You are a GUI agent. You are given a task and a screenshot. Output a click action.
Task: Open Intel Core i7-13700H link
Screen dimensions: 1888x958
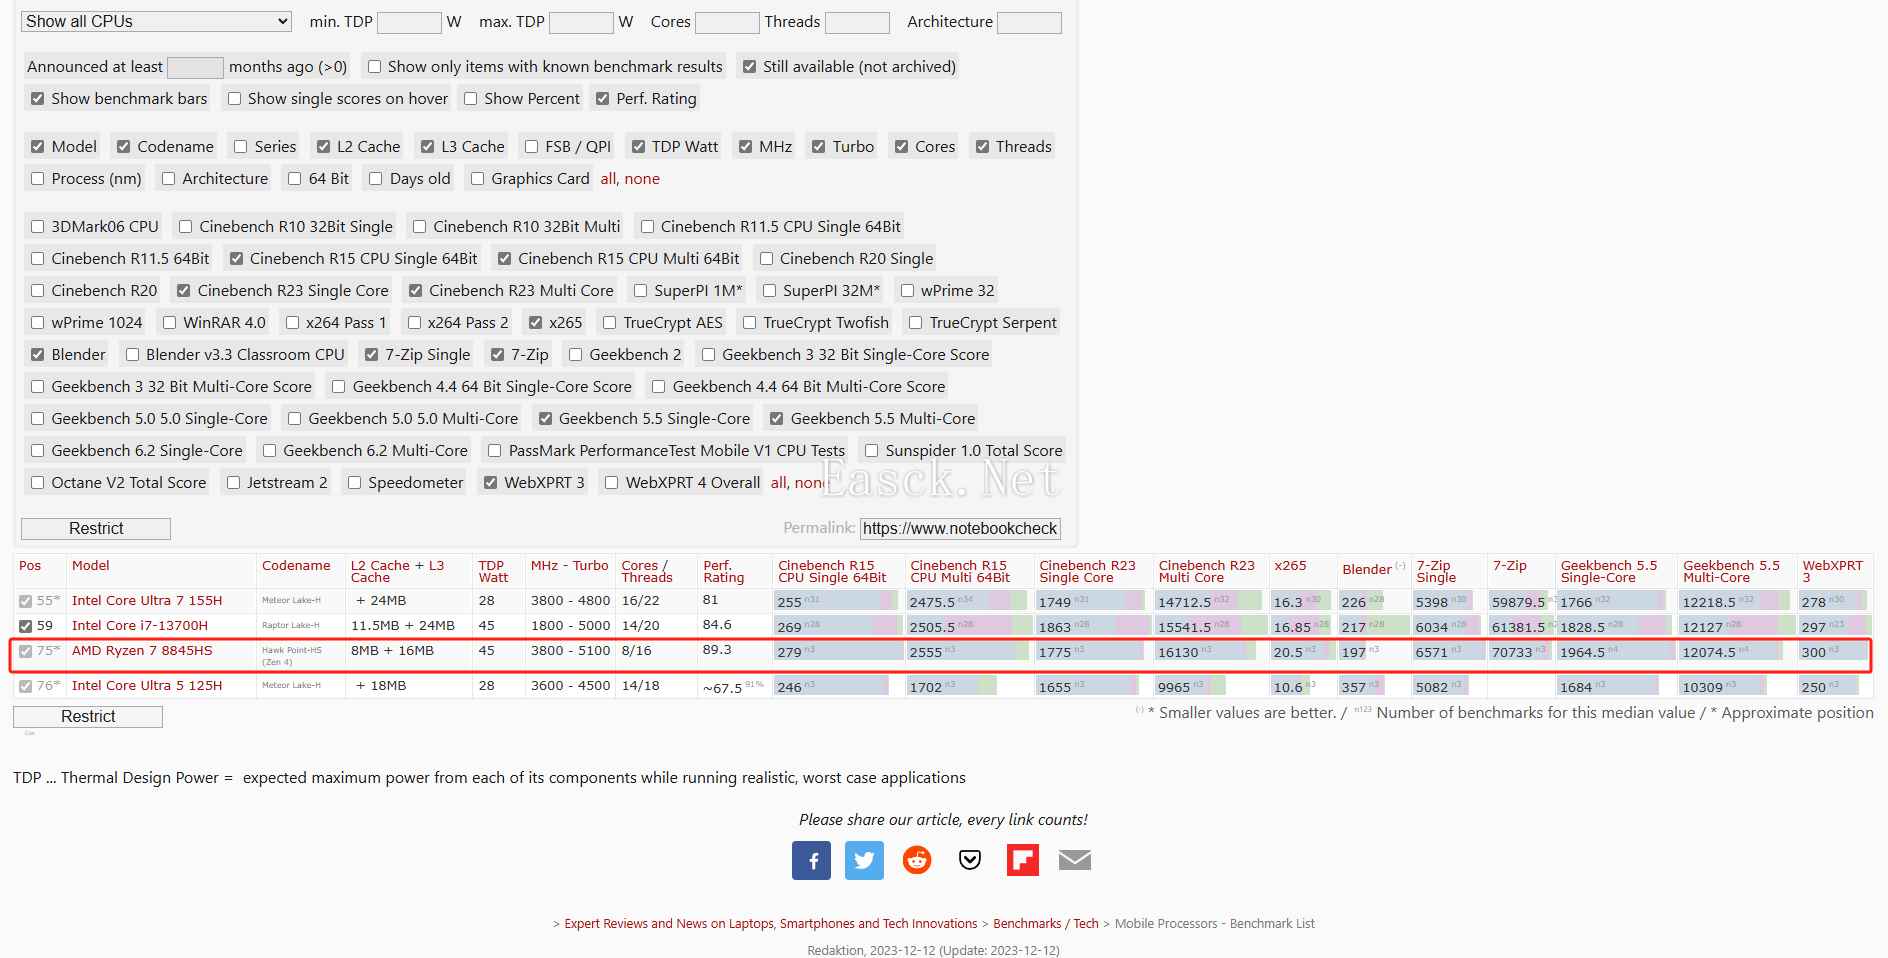[140, 626]
